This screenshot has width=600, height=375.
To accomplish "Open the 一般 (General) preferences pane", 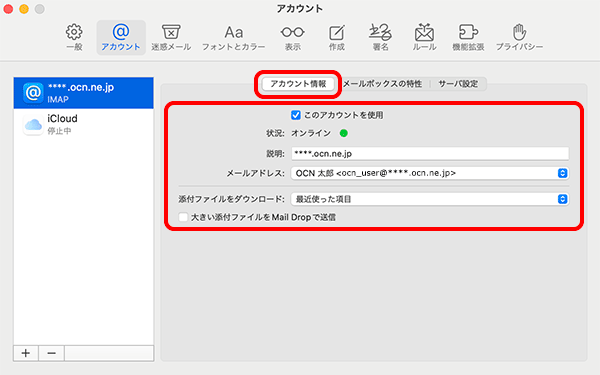I will point(74,38).
